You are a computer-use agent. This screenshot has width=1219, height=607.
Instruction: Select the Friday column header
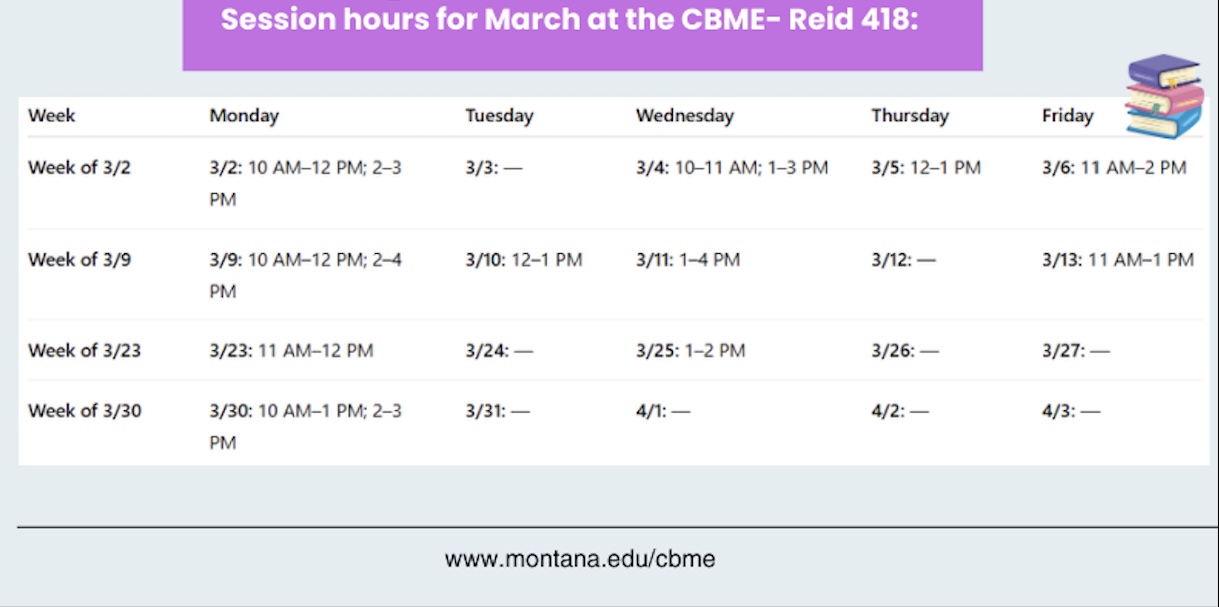(x=1067, y=116)
